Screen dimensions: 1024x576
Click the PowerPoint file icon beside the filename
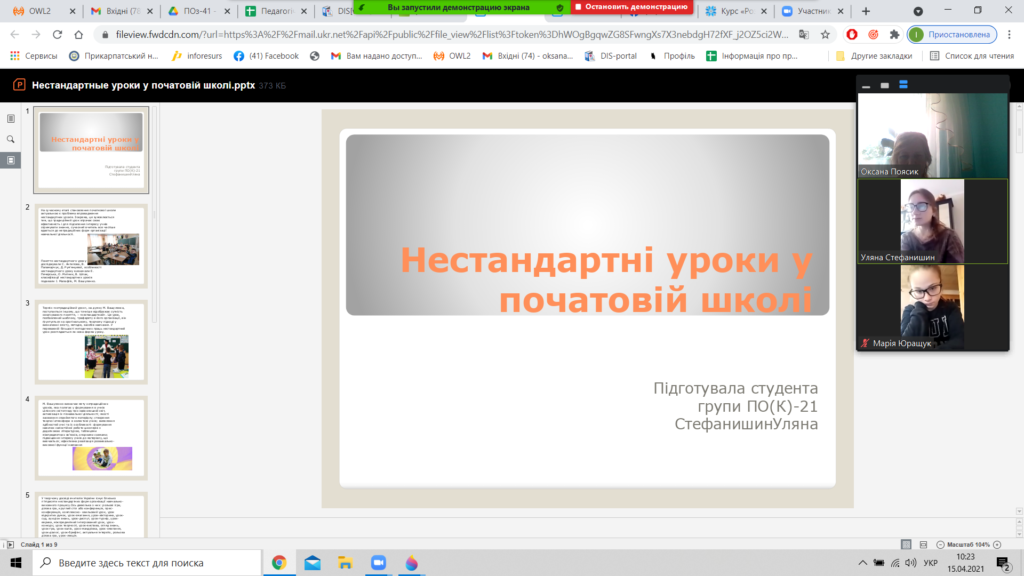coord(17,86)
